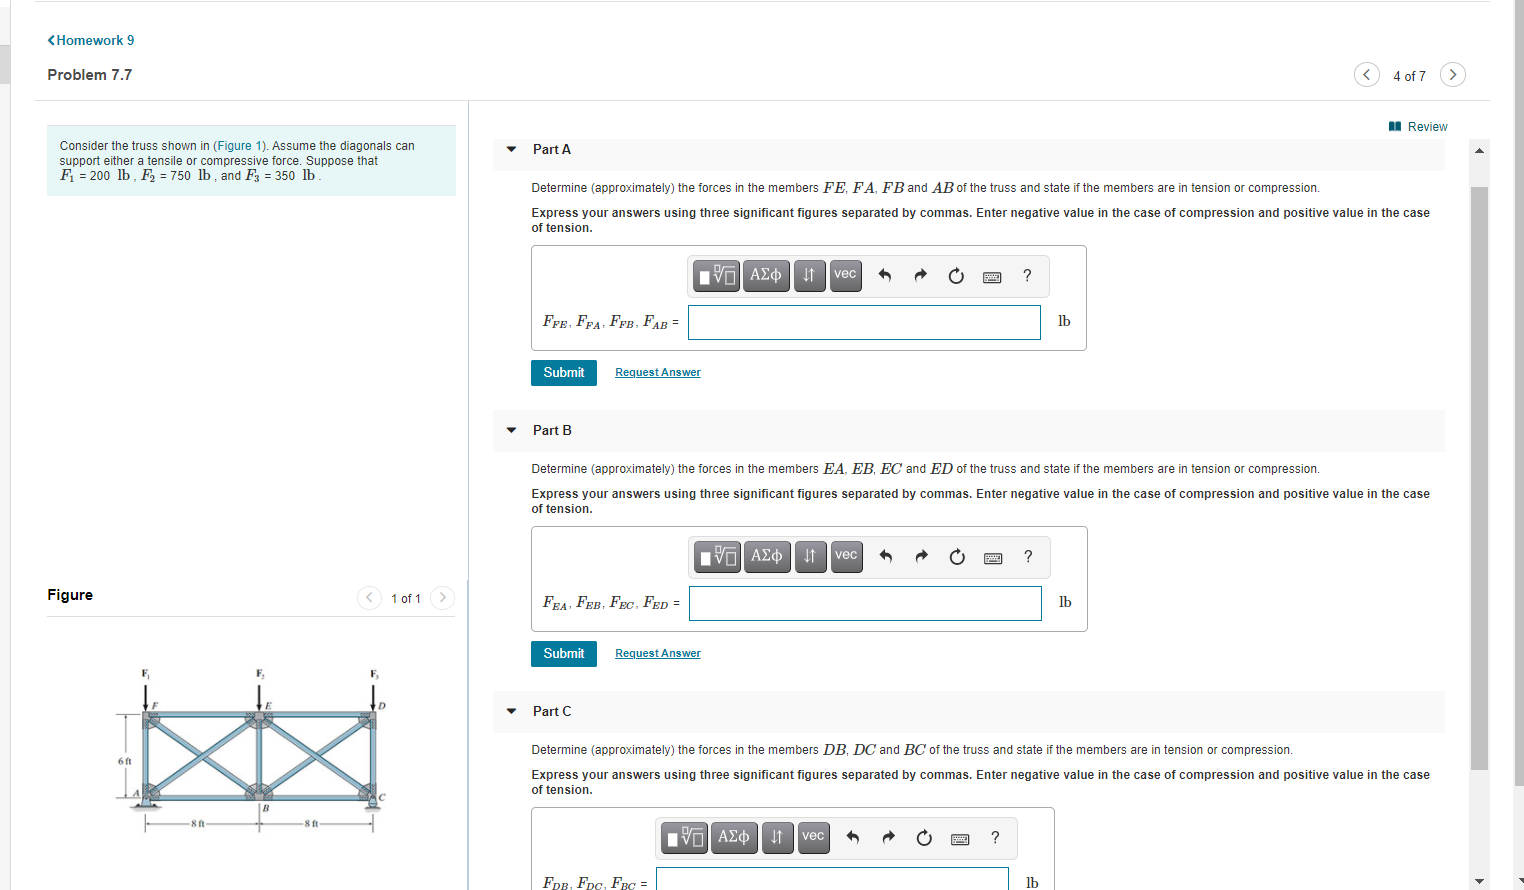Go back to Homework 9

[91, 40]
